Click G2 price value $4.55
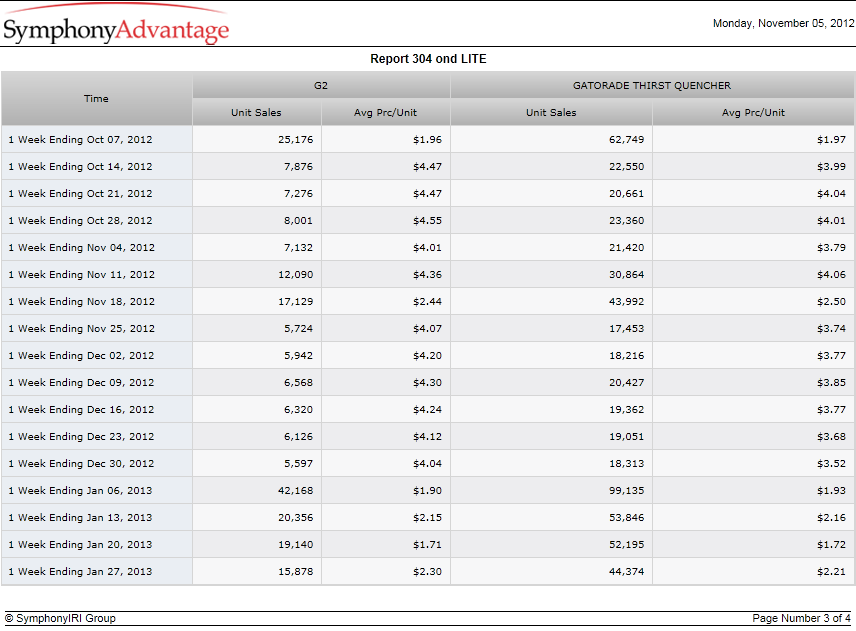This screenshot has height=631, width=856. [427, 221]
